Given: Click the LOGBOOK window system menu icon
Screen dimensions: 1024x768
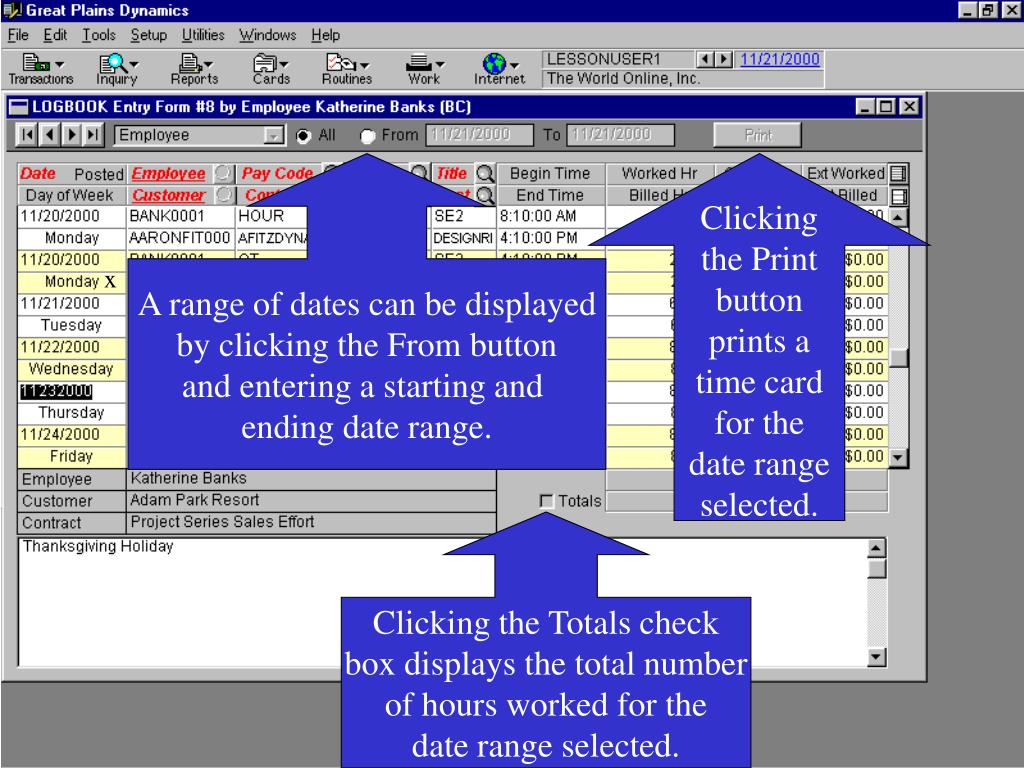Looking at the screenshot, I should click(20, 106).
